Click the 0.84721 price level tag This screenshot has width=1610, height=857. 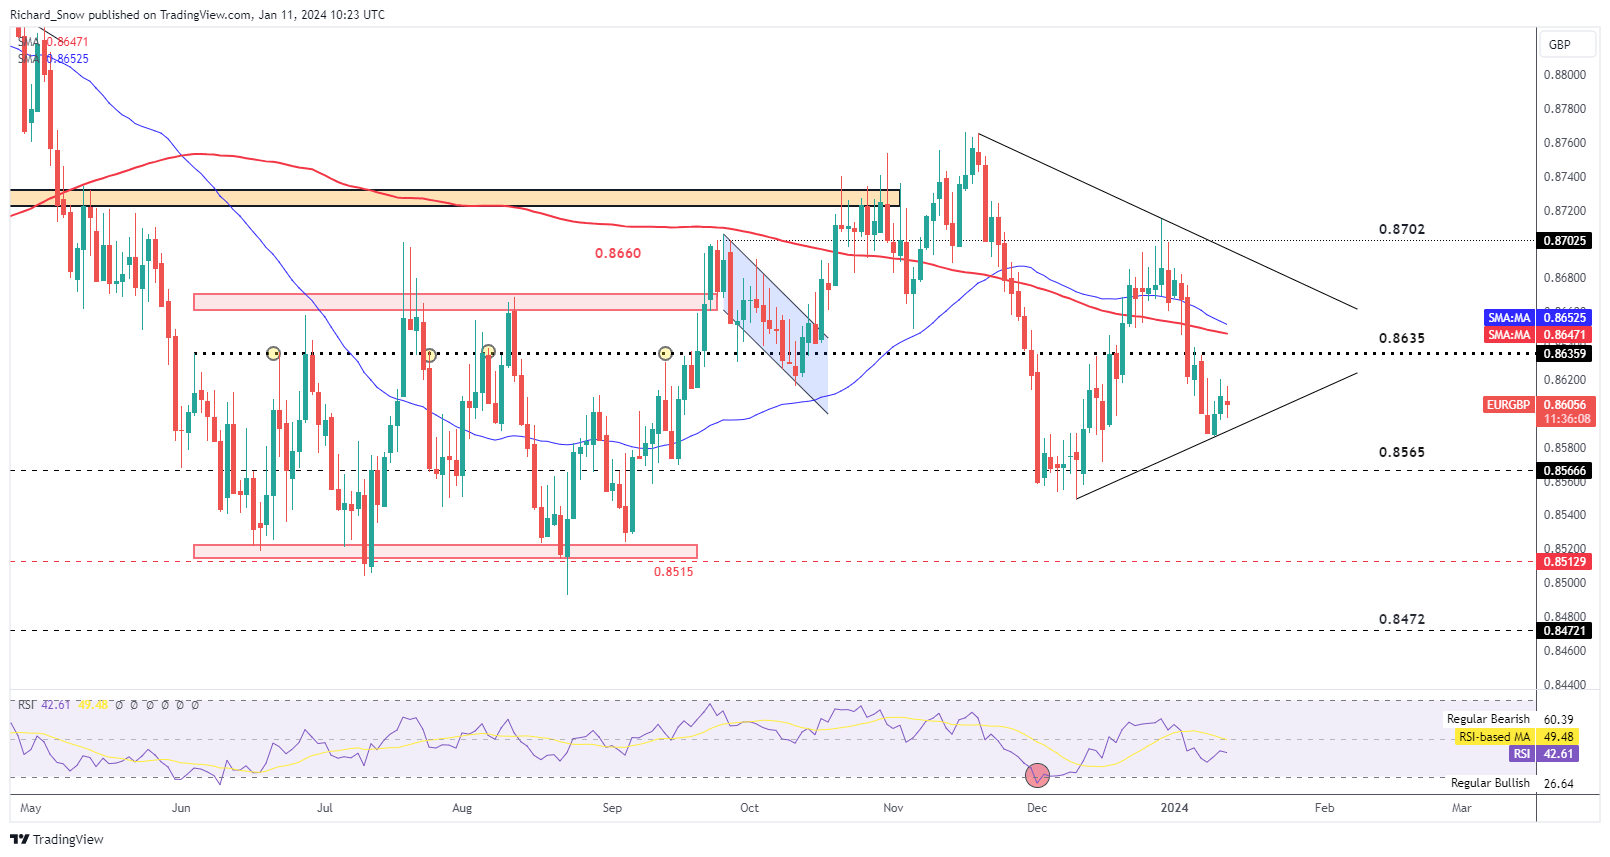pos(1565,631)
